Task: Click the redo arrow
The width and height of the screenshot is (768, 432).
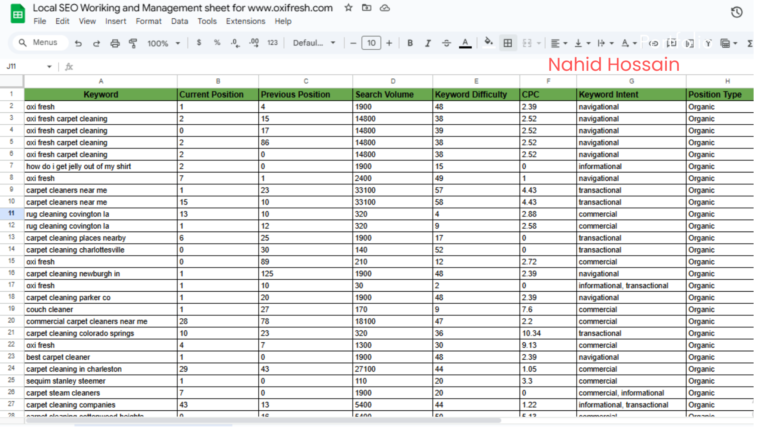Action: (x=96, y=43)
